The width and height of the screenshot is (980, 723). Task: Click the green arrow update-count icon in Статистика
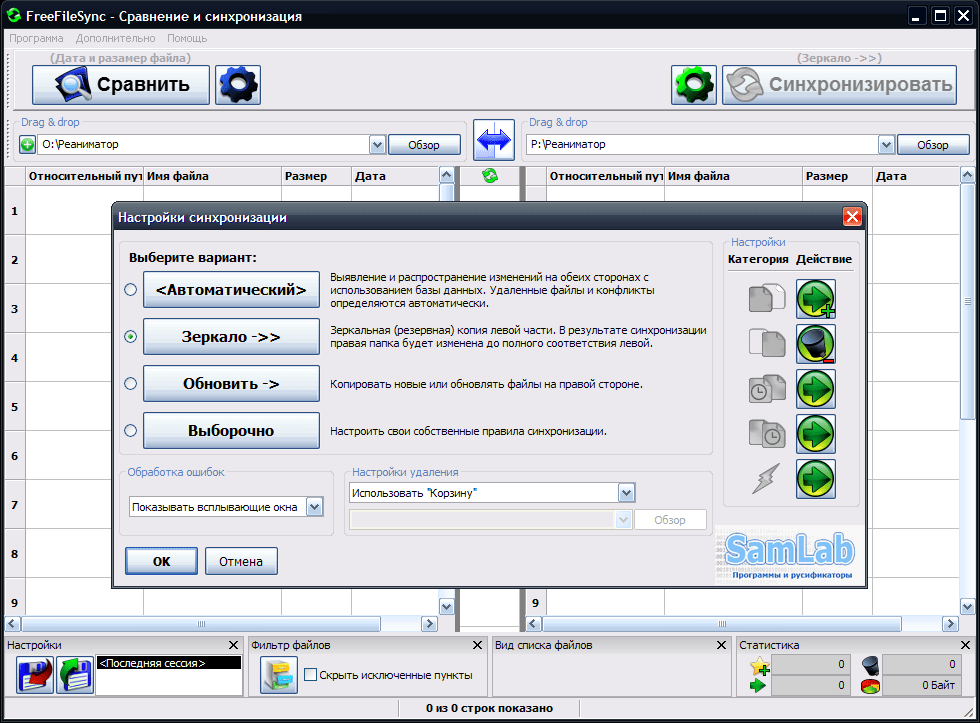(x=758, y=686)
